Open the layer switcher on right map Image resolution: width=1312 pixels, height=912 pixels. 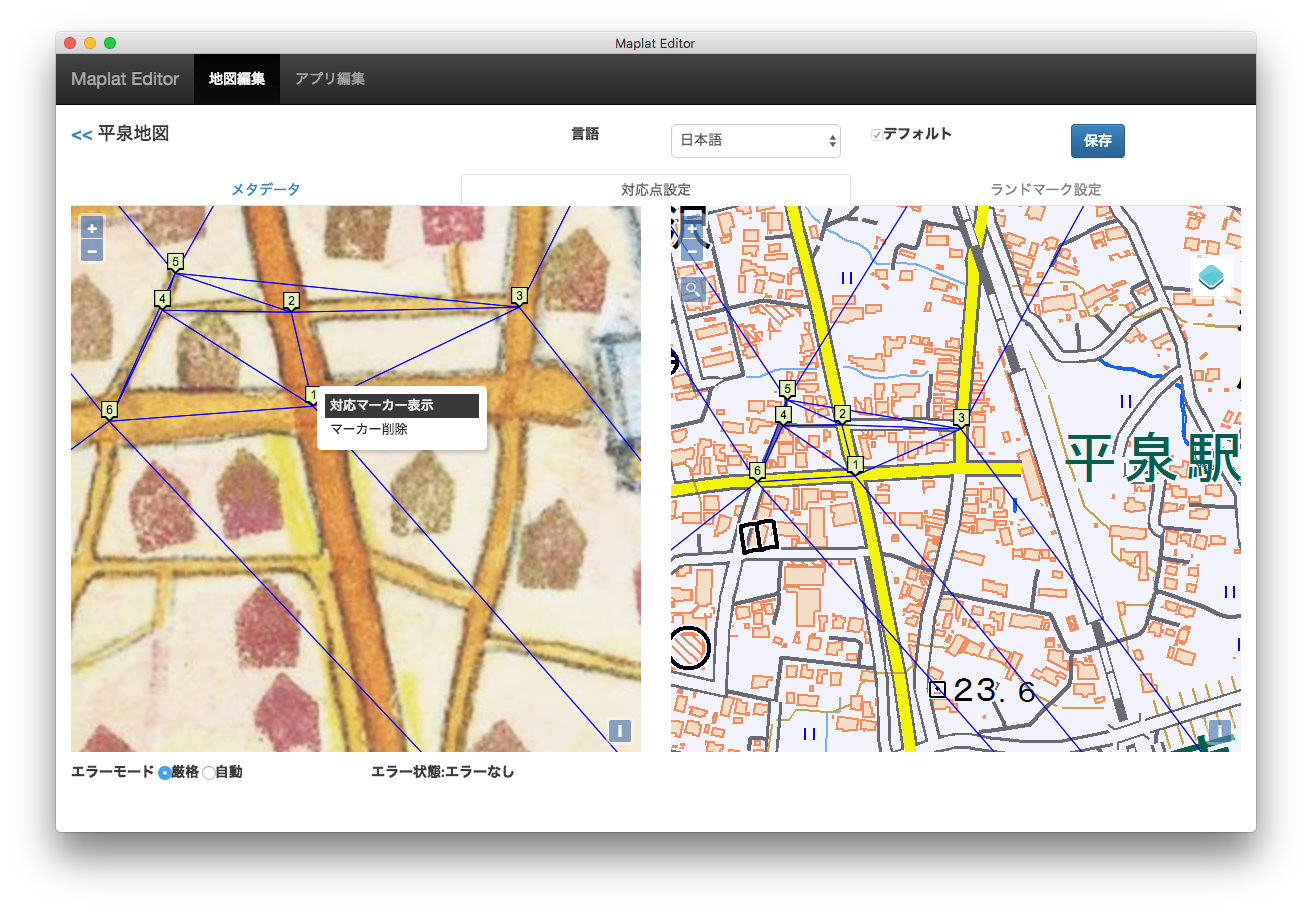[x=1212, y=277]
